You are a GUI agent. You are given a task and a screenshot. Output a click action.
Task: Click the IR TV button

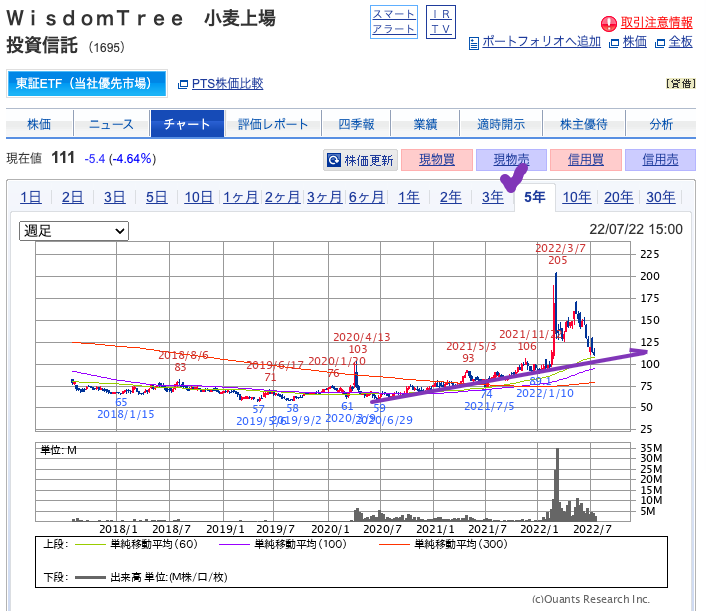coord(441,22)
